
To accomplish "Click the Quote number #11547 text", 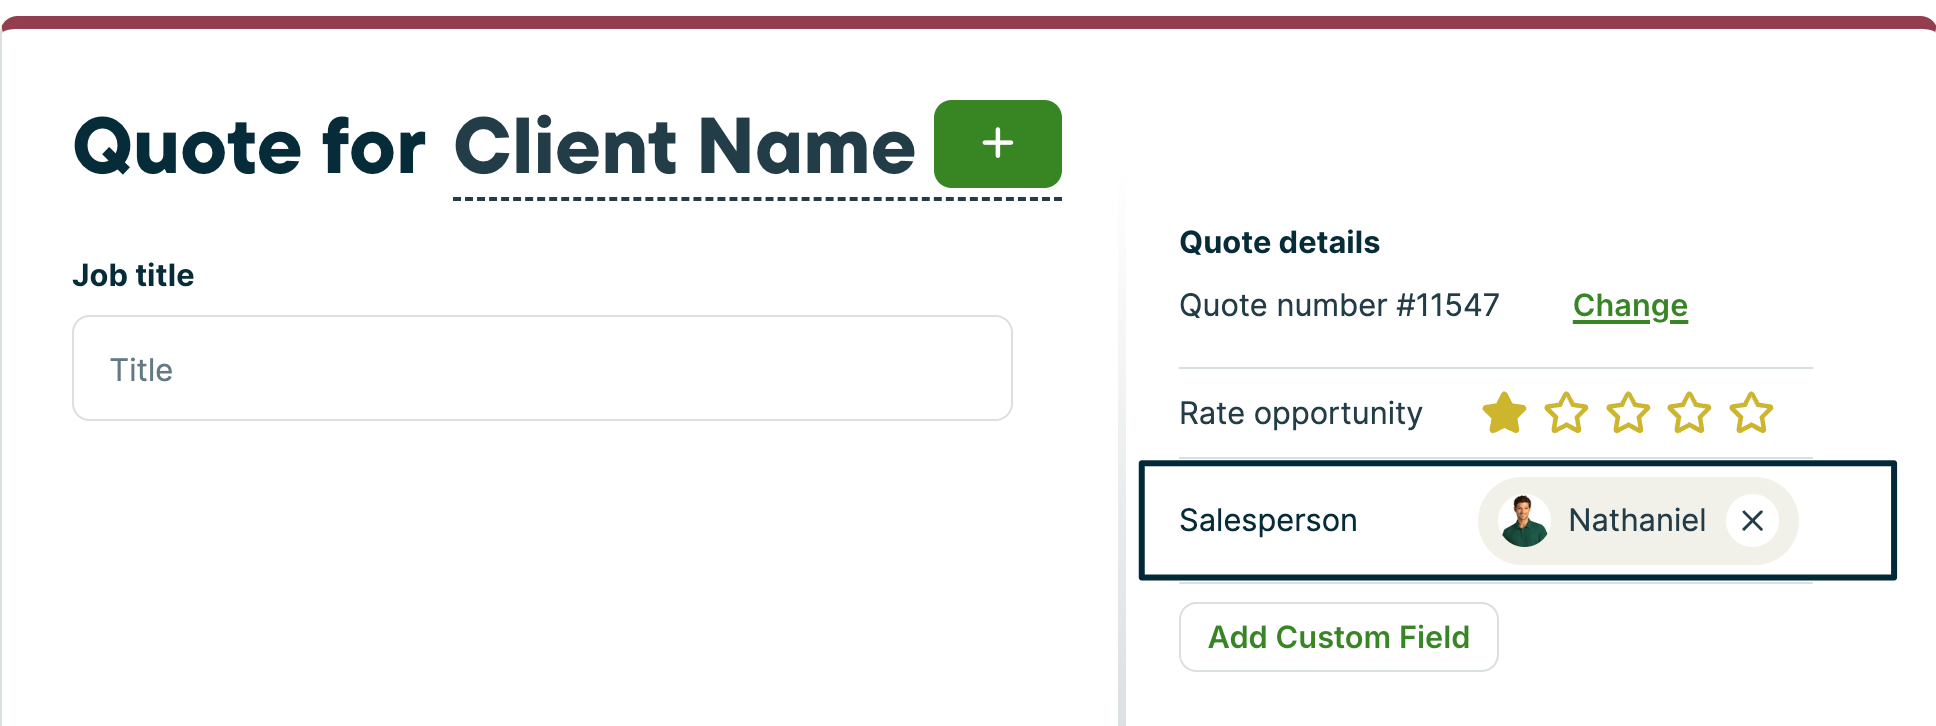I will coord(1339,305).
